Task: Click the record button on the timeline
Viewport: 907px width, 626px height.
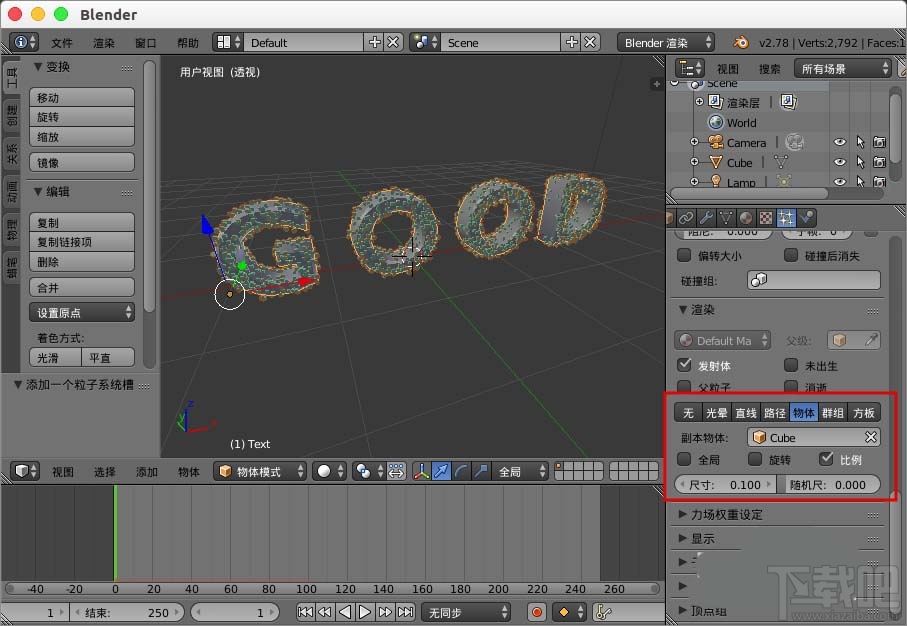Action: click(537, 611)
